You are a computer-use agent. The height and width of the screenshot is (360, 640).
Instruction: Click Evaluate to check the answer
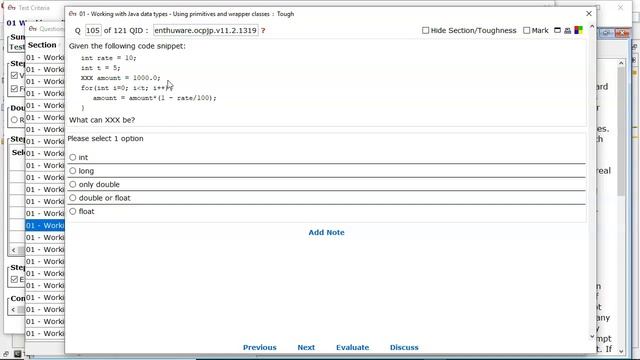tap(353, 347)
